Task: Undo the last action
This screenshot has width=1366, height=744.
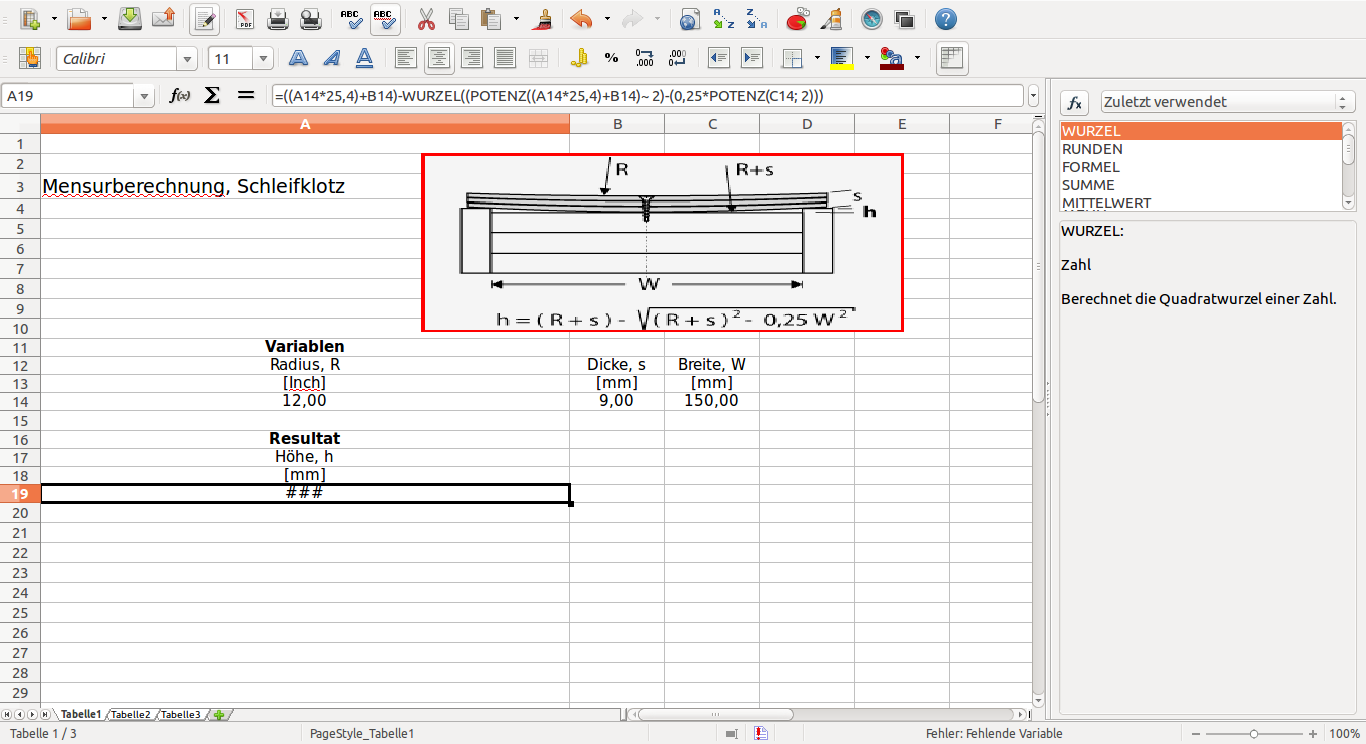Action: (582, 18)
